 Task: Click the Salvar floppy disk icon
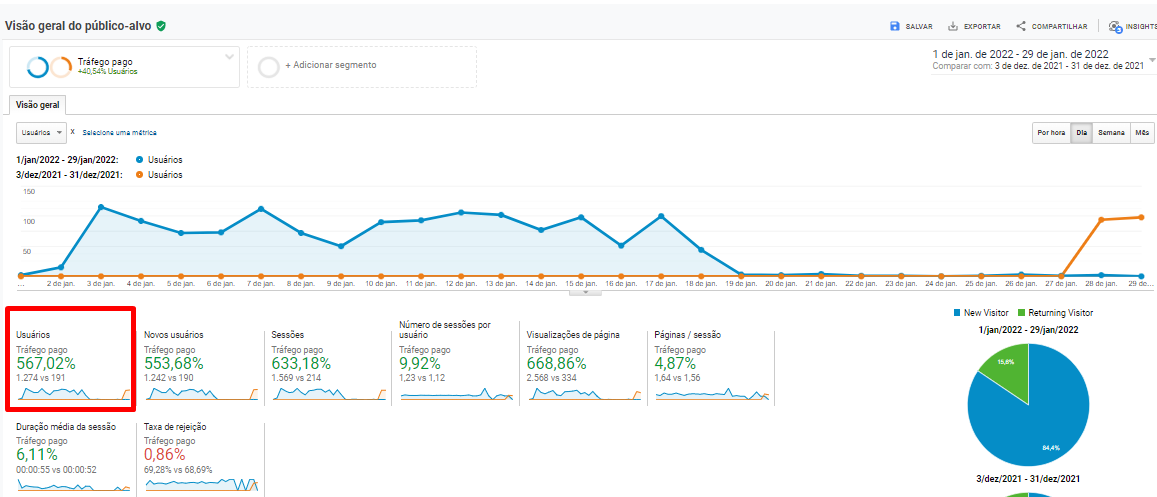coord(895,26)
